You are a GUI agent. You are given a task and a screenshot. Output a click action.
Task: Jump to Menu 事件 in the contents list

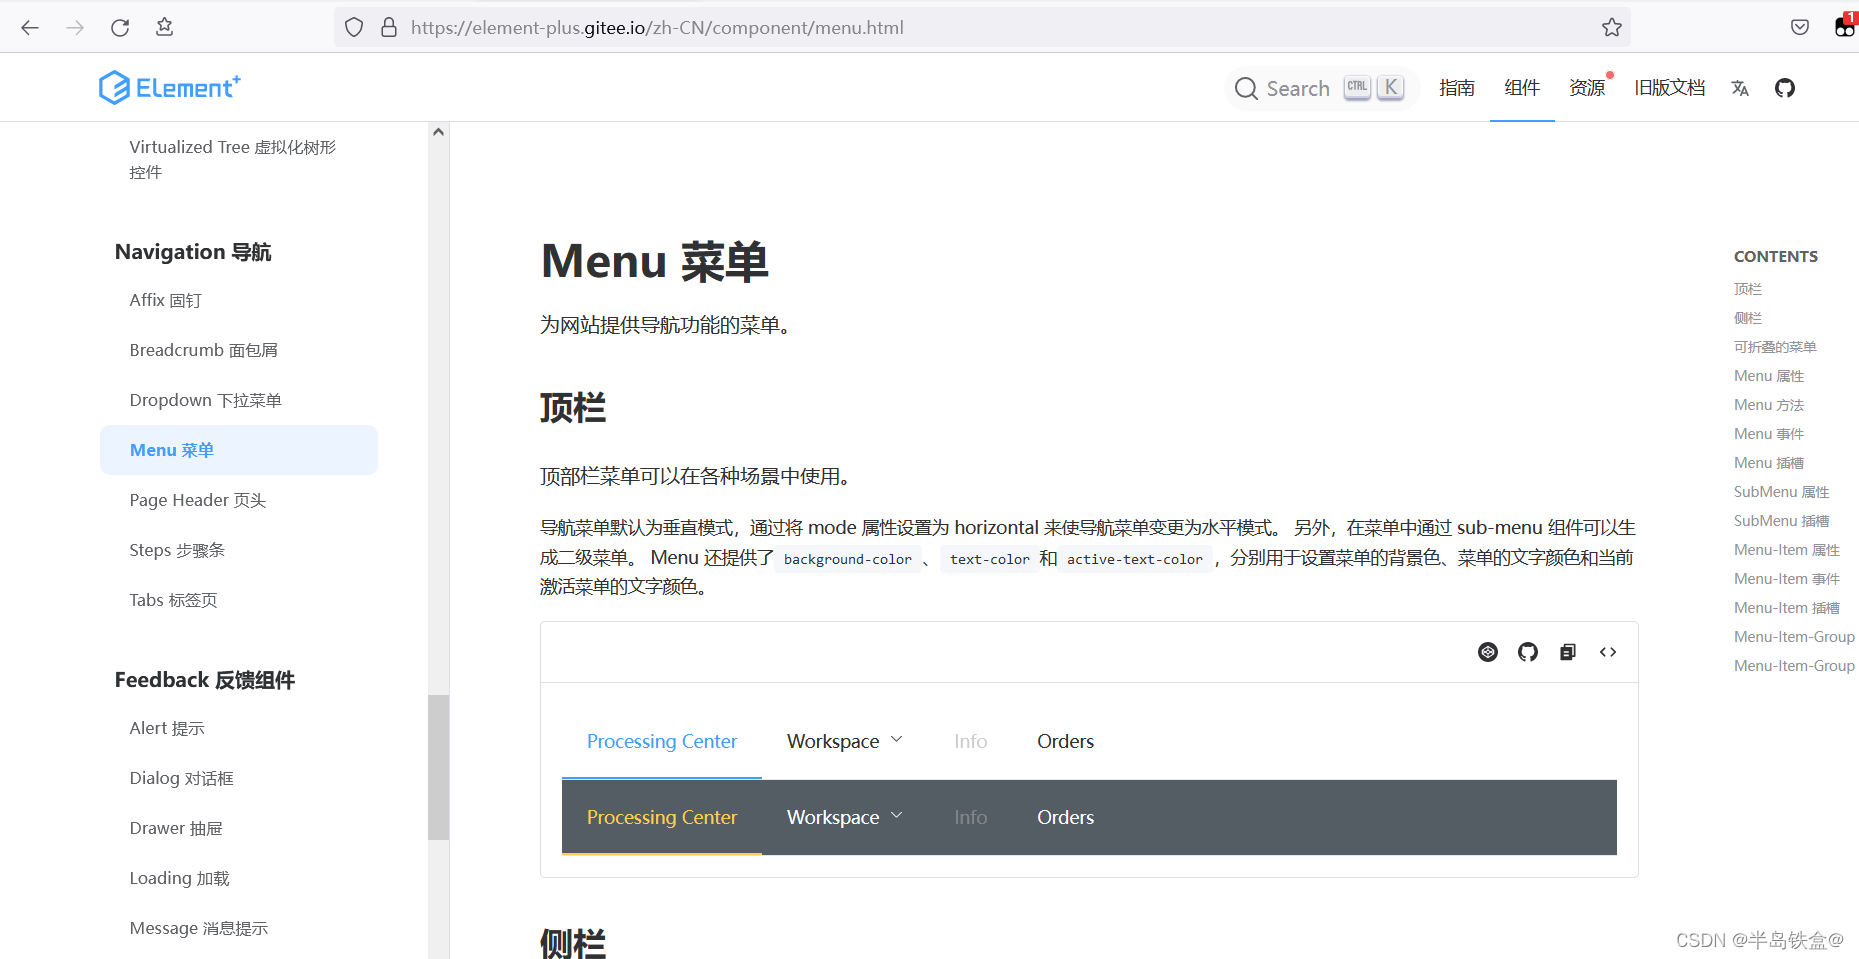coord(1769,434)
